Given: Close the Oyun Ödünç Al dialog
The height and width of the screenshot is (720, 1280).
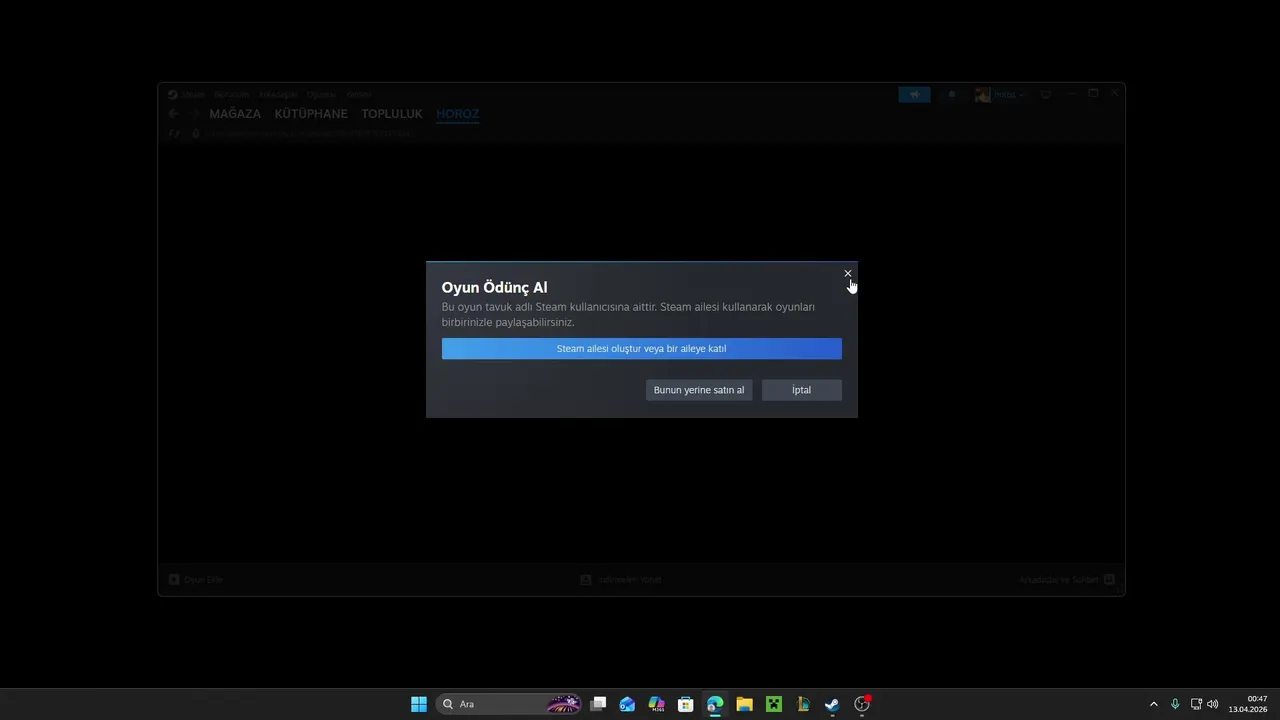Looking at the screenshot, I should 847,273.
